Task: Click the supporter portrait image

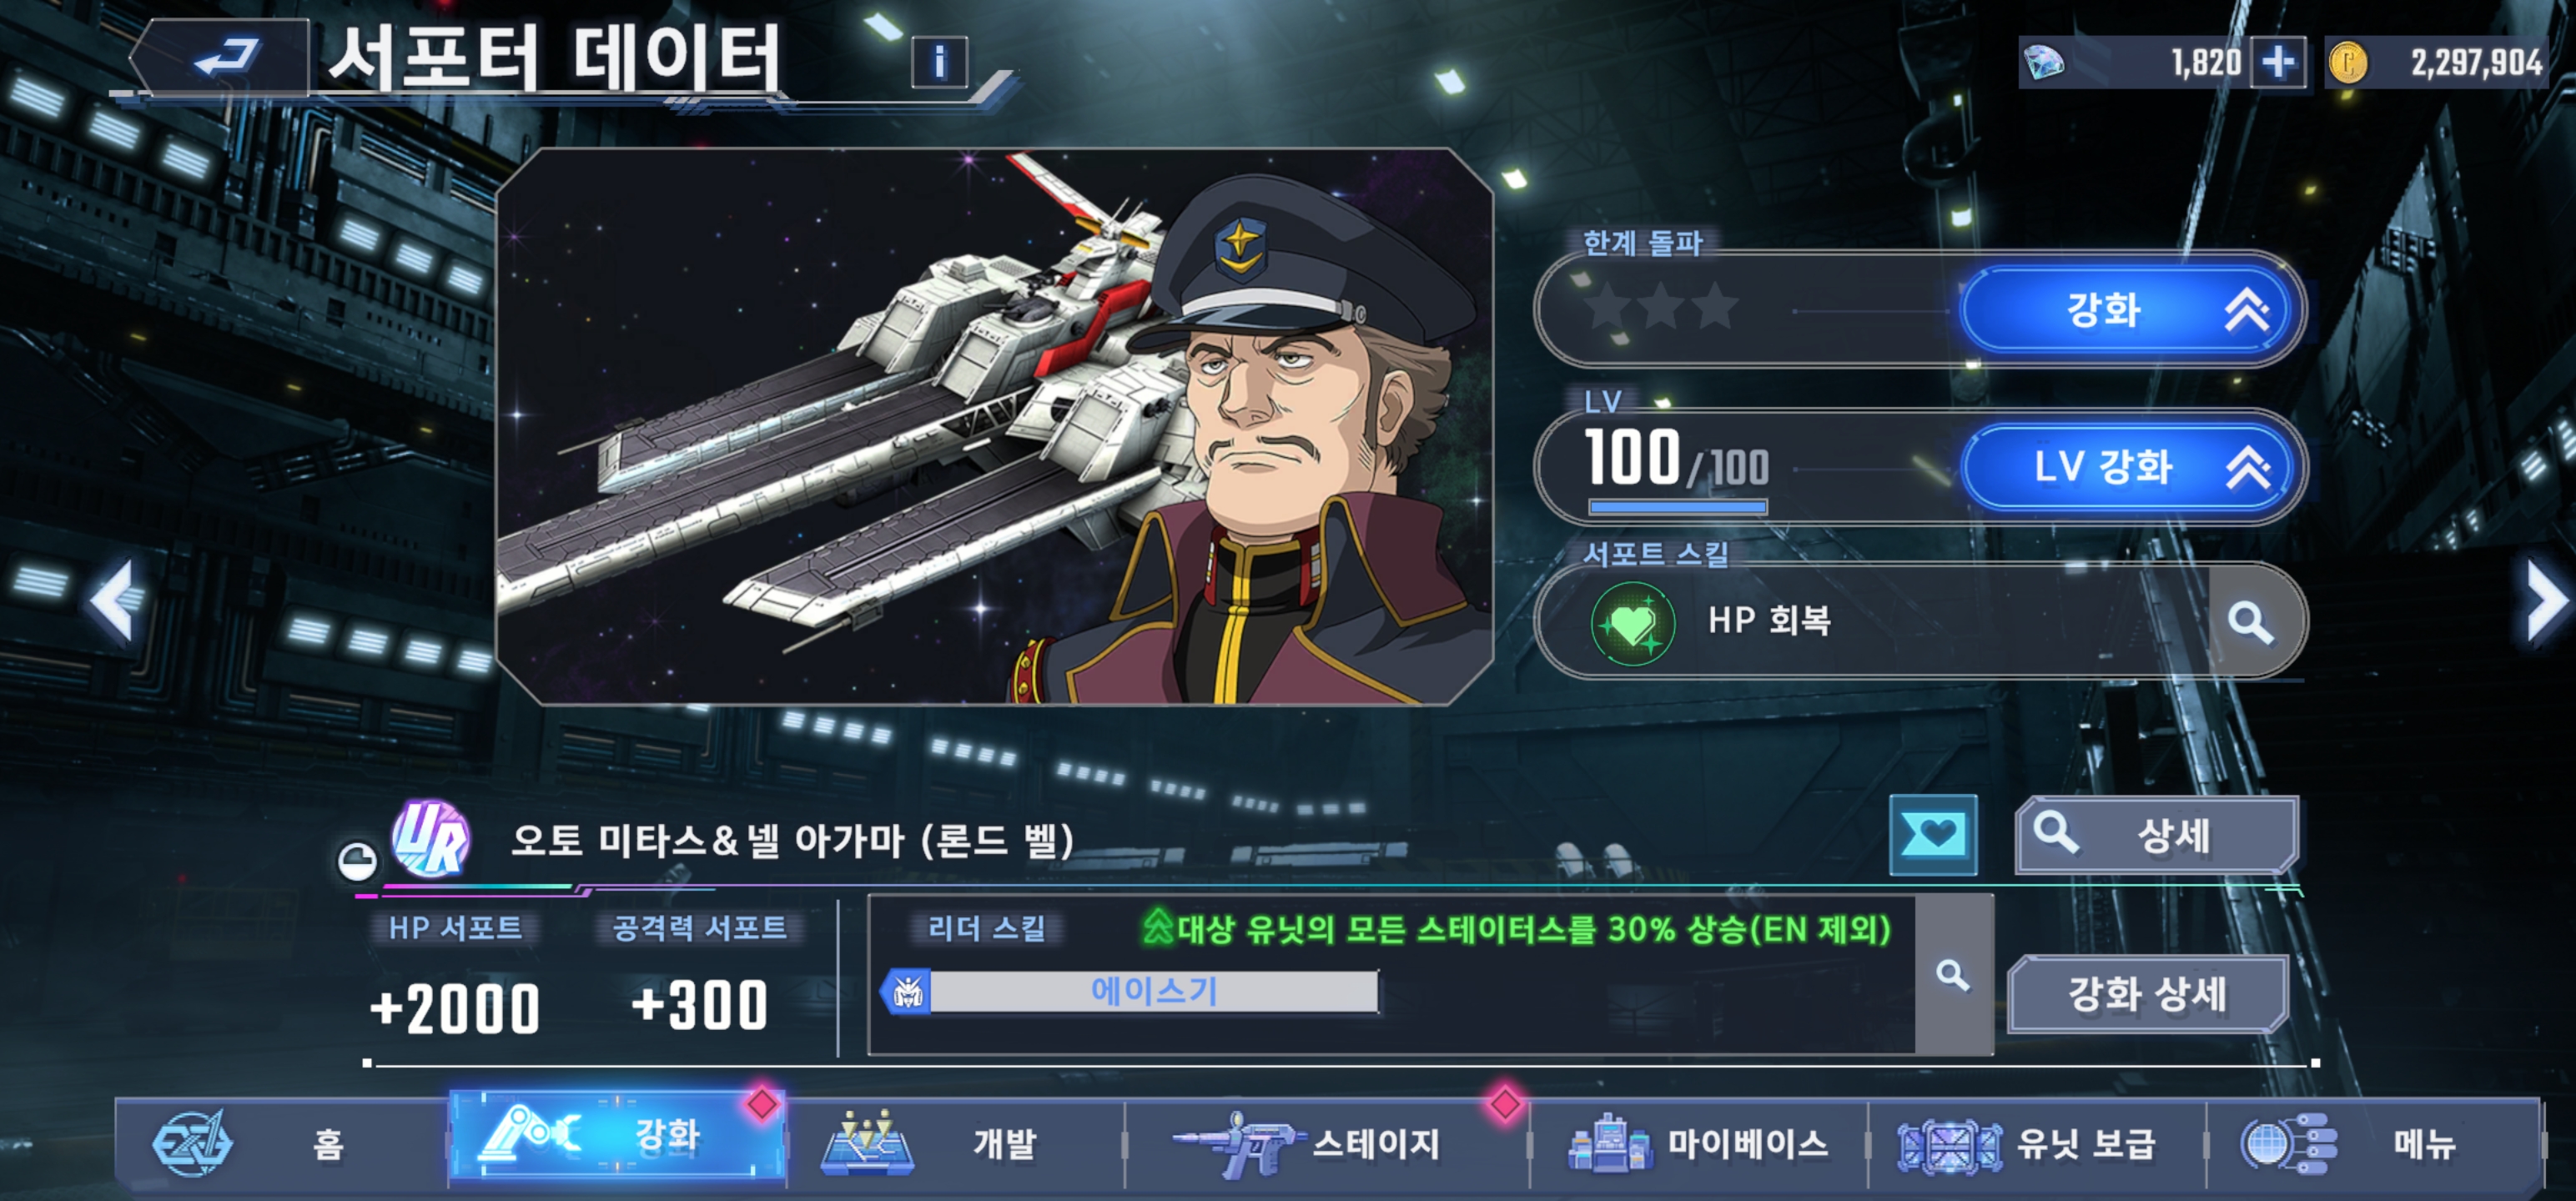Action: tap(994, 427)
